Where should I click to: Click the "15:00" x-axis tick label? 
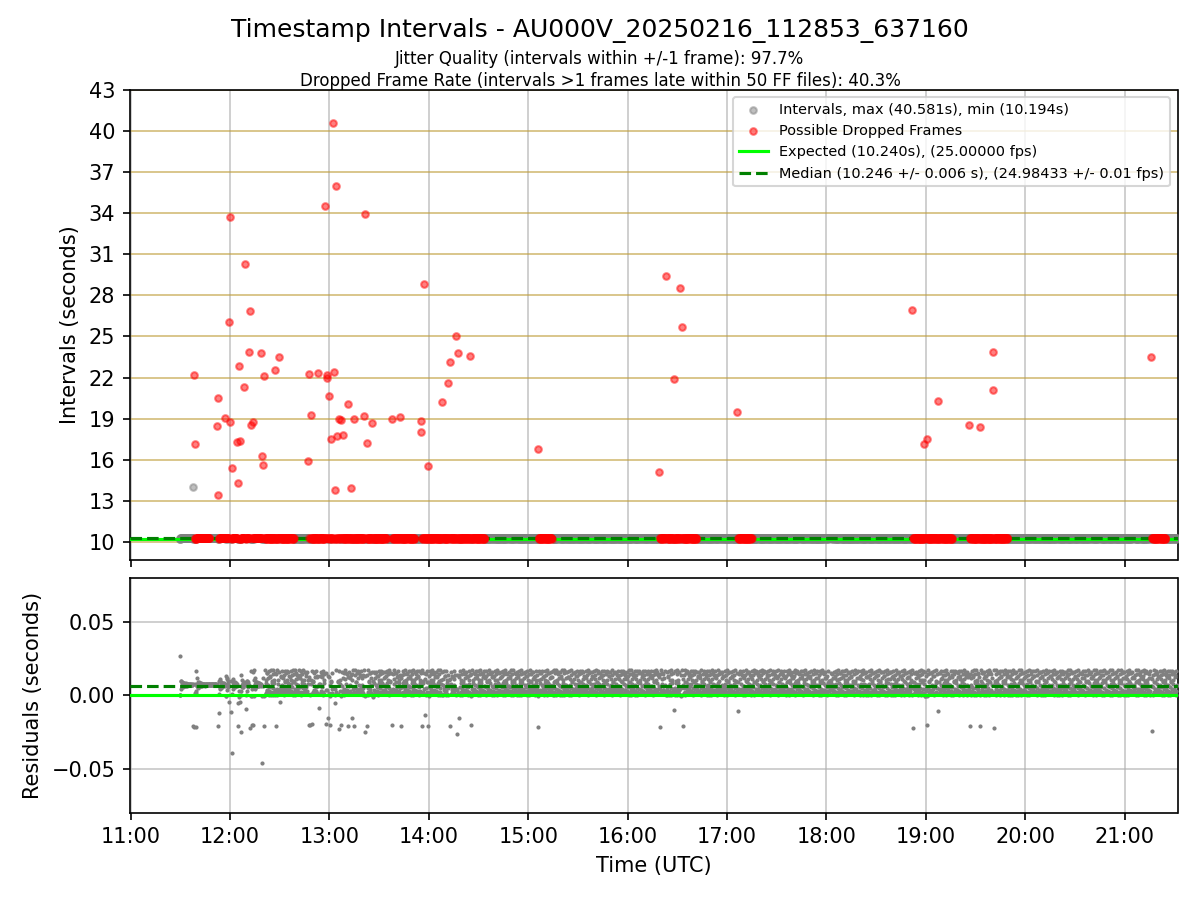pyautogui.click(x=528, y=836)
